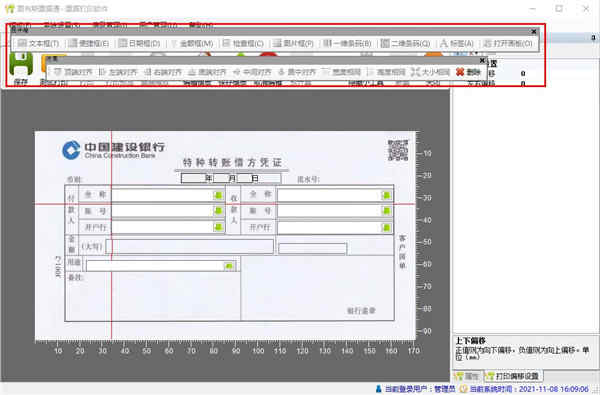The height and width of the screenshot is (395, 600).
Task: Click the 上下偏移 description heading
Action: point(471,340)
